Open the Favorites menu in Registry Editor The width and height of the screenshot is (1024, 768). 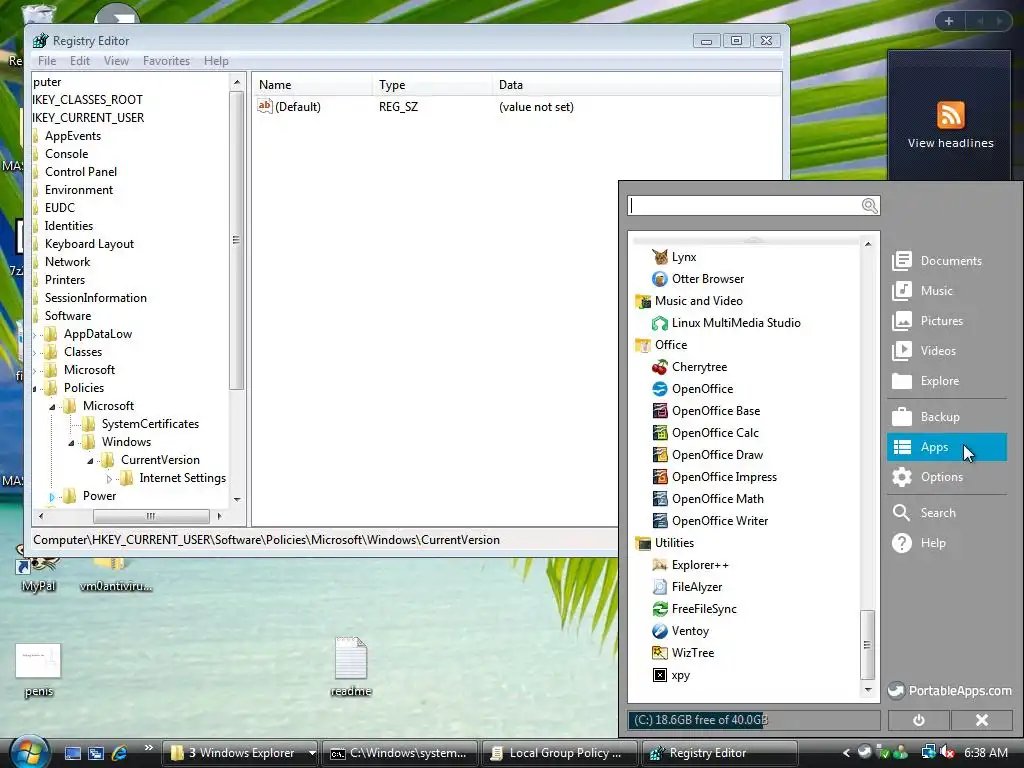[x=167, y=61]
